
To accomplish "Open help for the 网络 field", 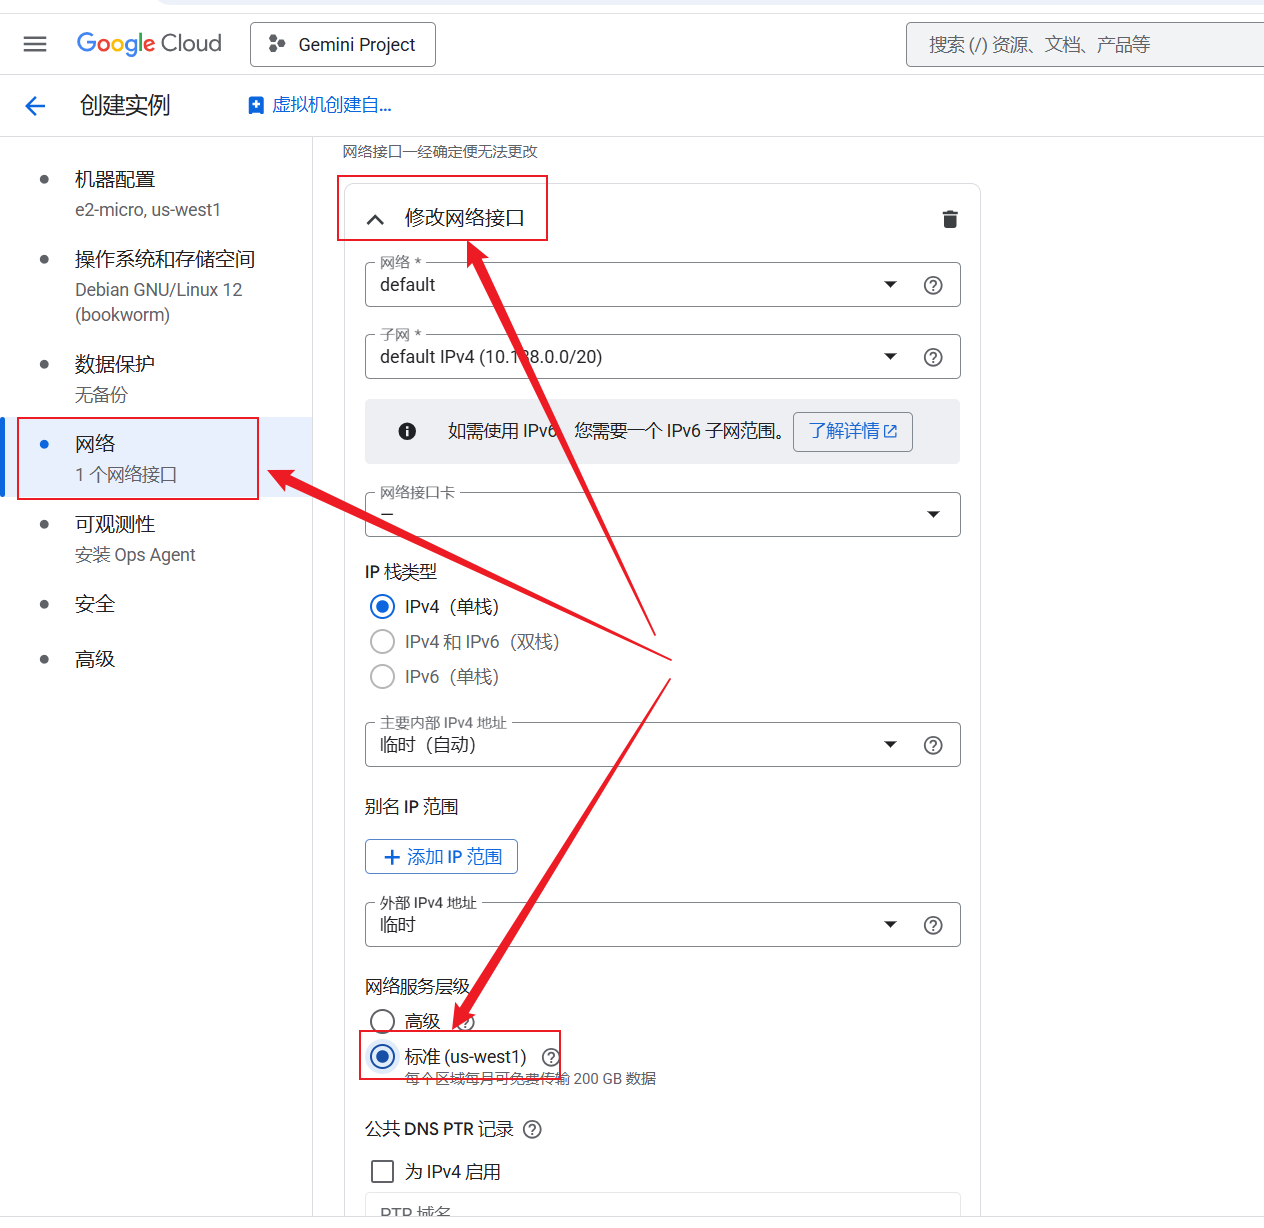I will click(933, 284).
